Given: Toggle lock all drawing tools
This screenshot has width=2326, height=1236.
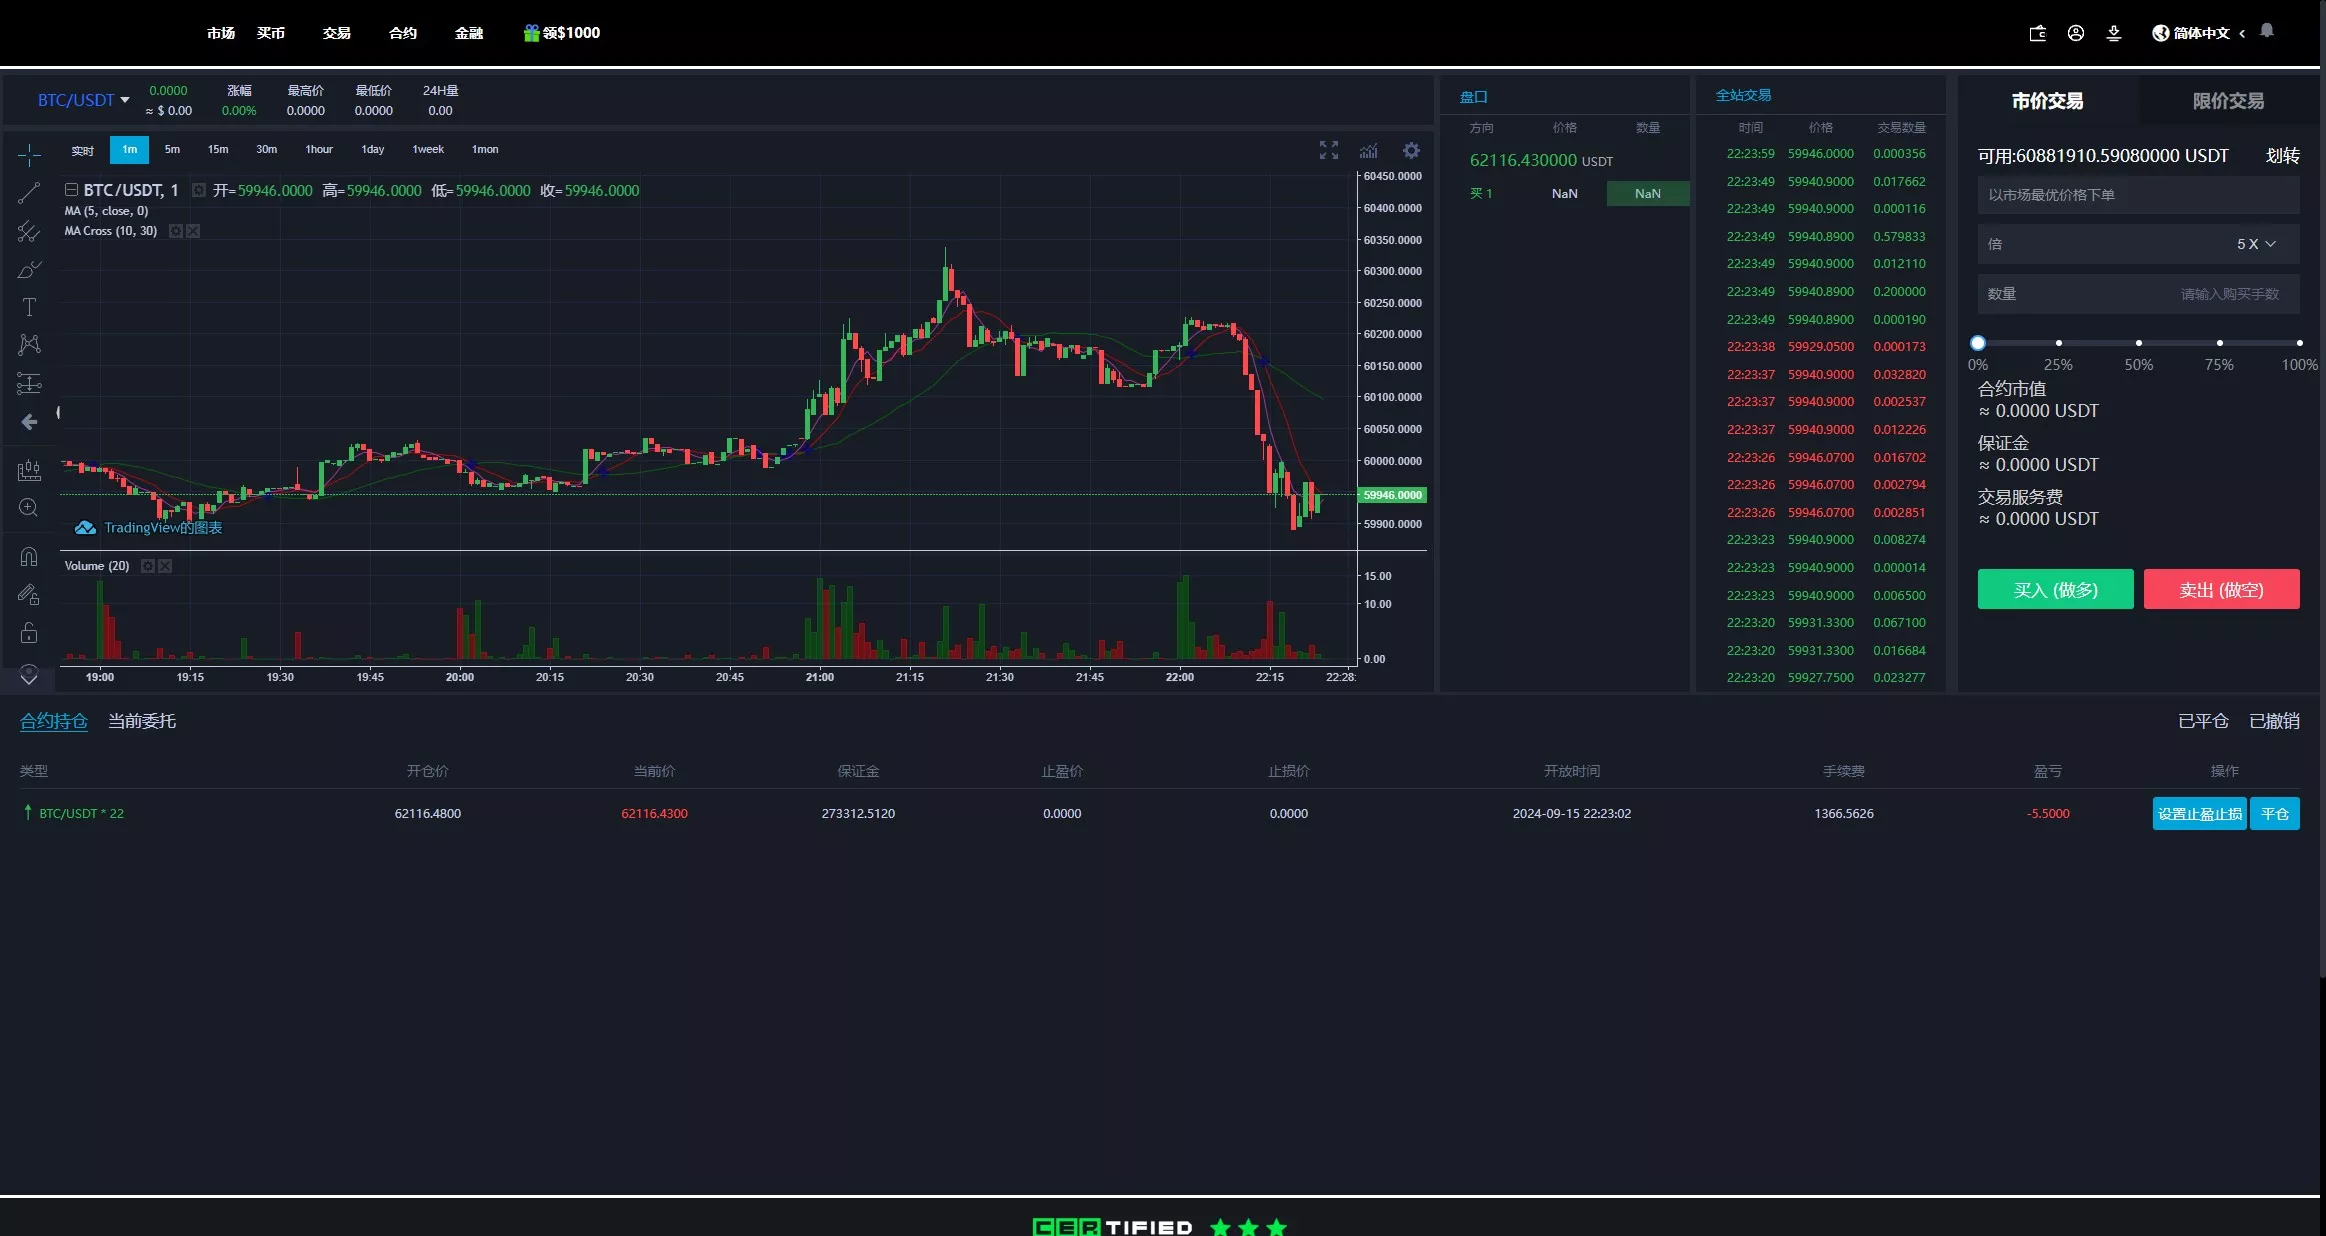Looking at the screenshot, I should [x=29, y=633].
